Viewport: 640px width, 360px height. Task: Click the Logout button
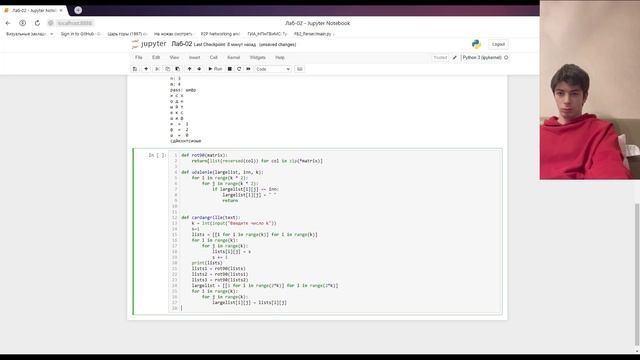[x=498, y=44]
